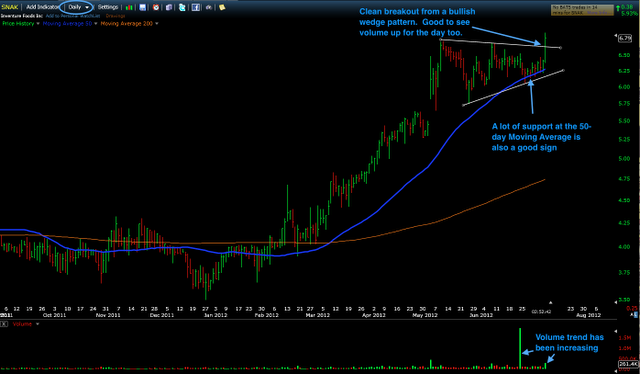Viewport: 640px width, 374px height.
Task: Click the volume axis top arrow
Action: pos(616,331)
